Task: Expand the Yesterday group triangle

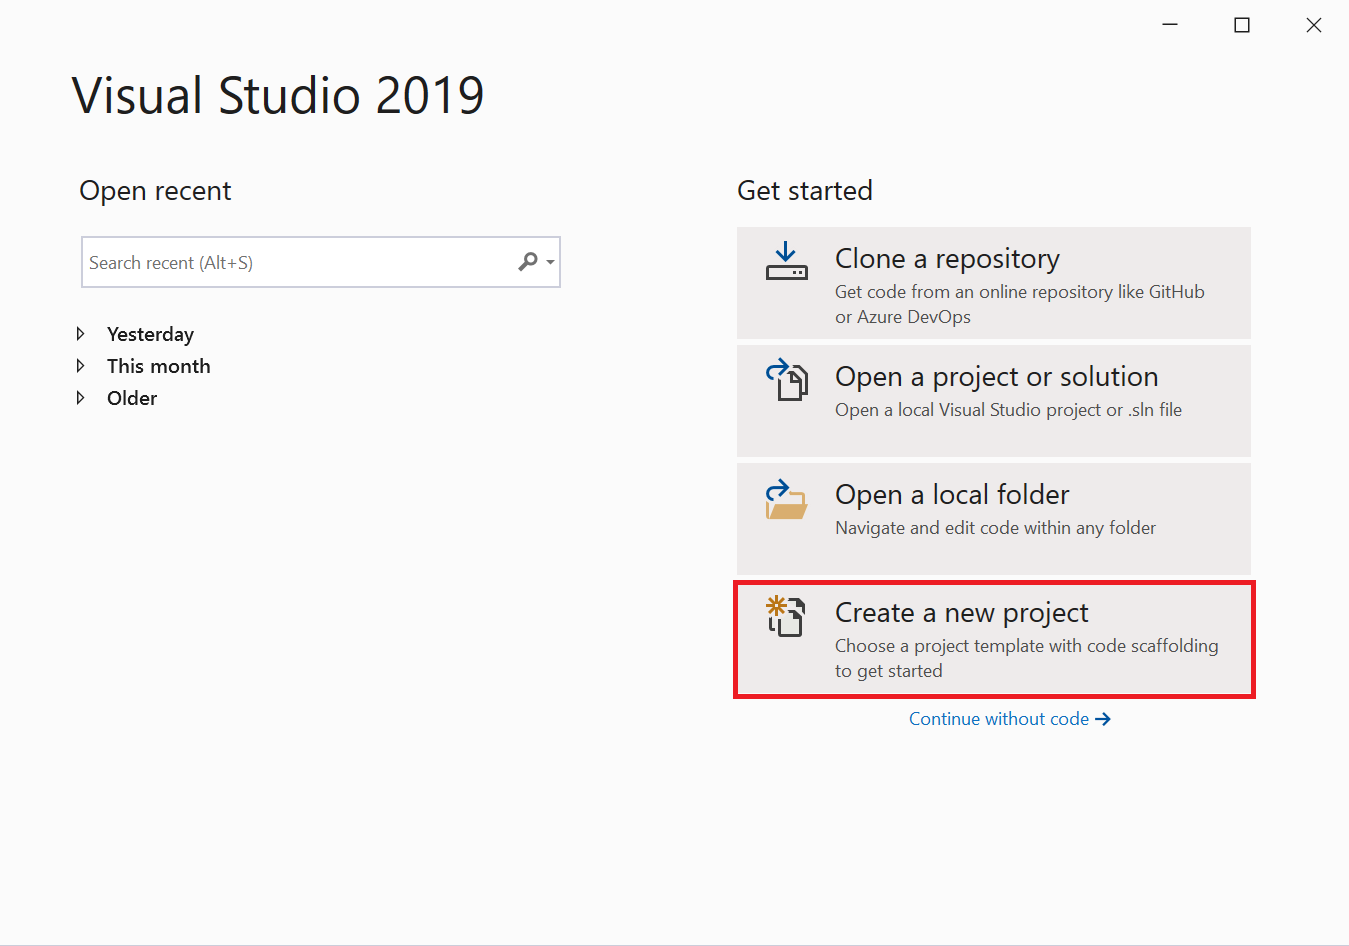Action: coord(81,334)
